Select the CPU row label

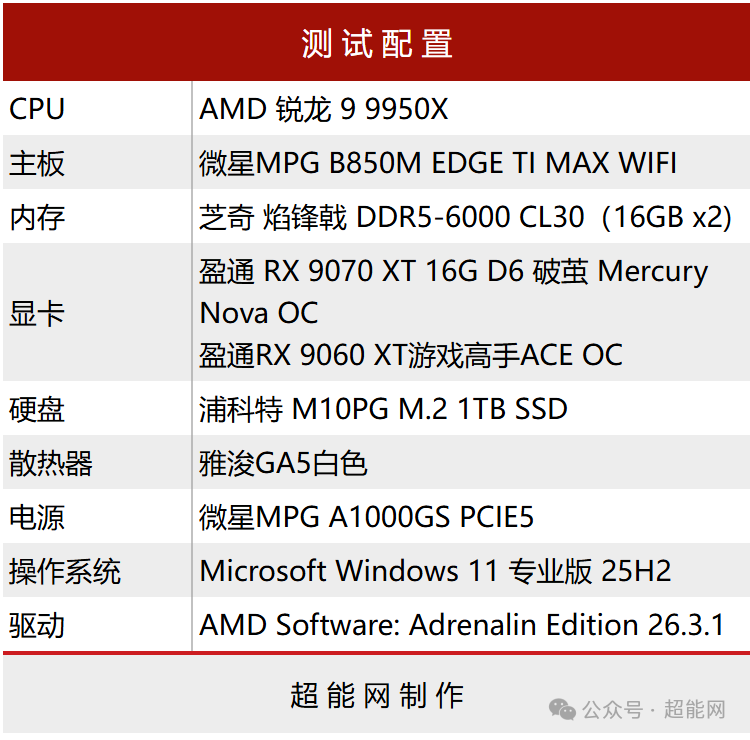(37, 109)
